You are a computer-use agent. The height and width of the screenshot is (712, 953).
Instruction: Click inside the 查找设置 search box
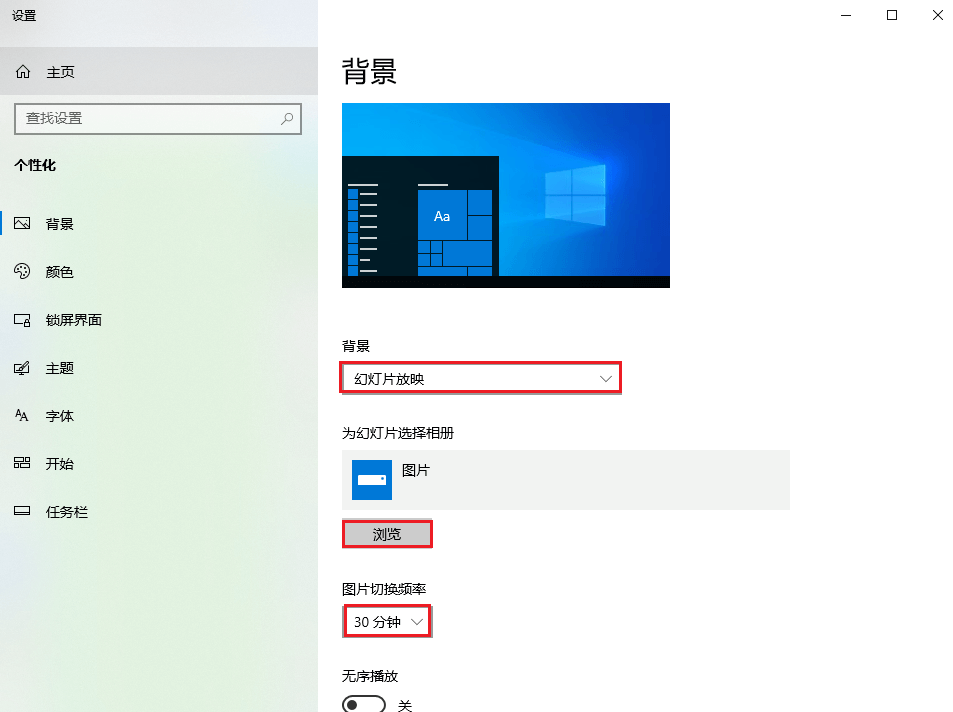tap(150, 118)
